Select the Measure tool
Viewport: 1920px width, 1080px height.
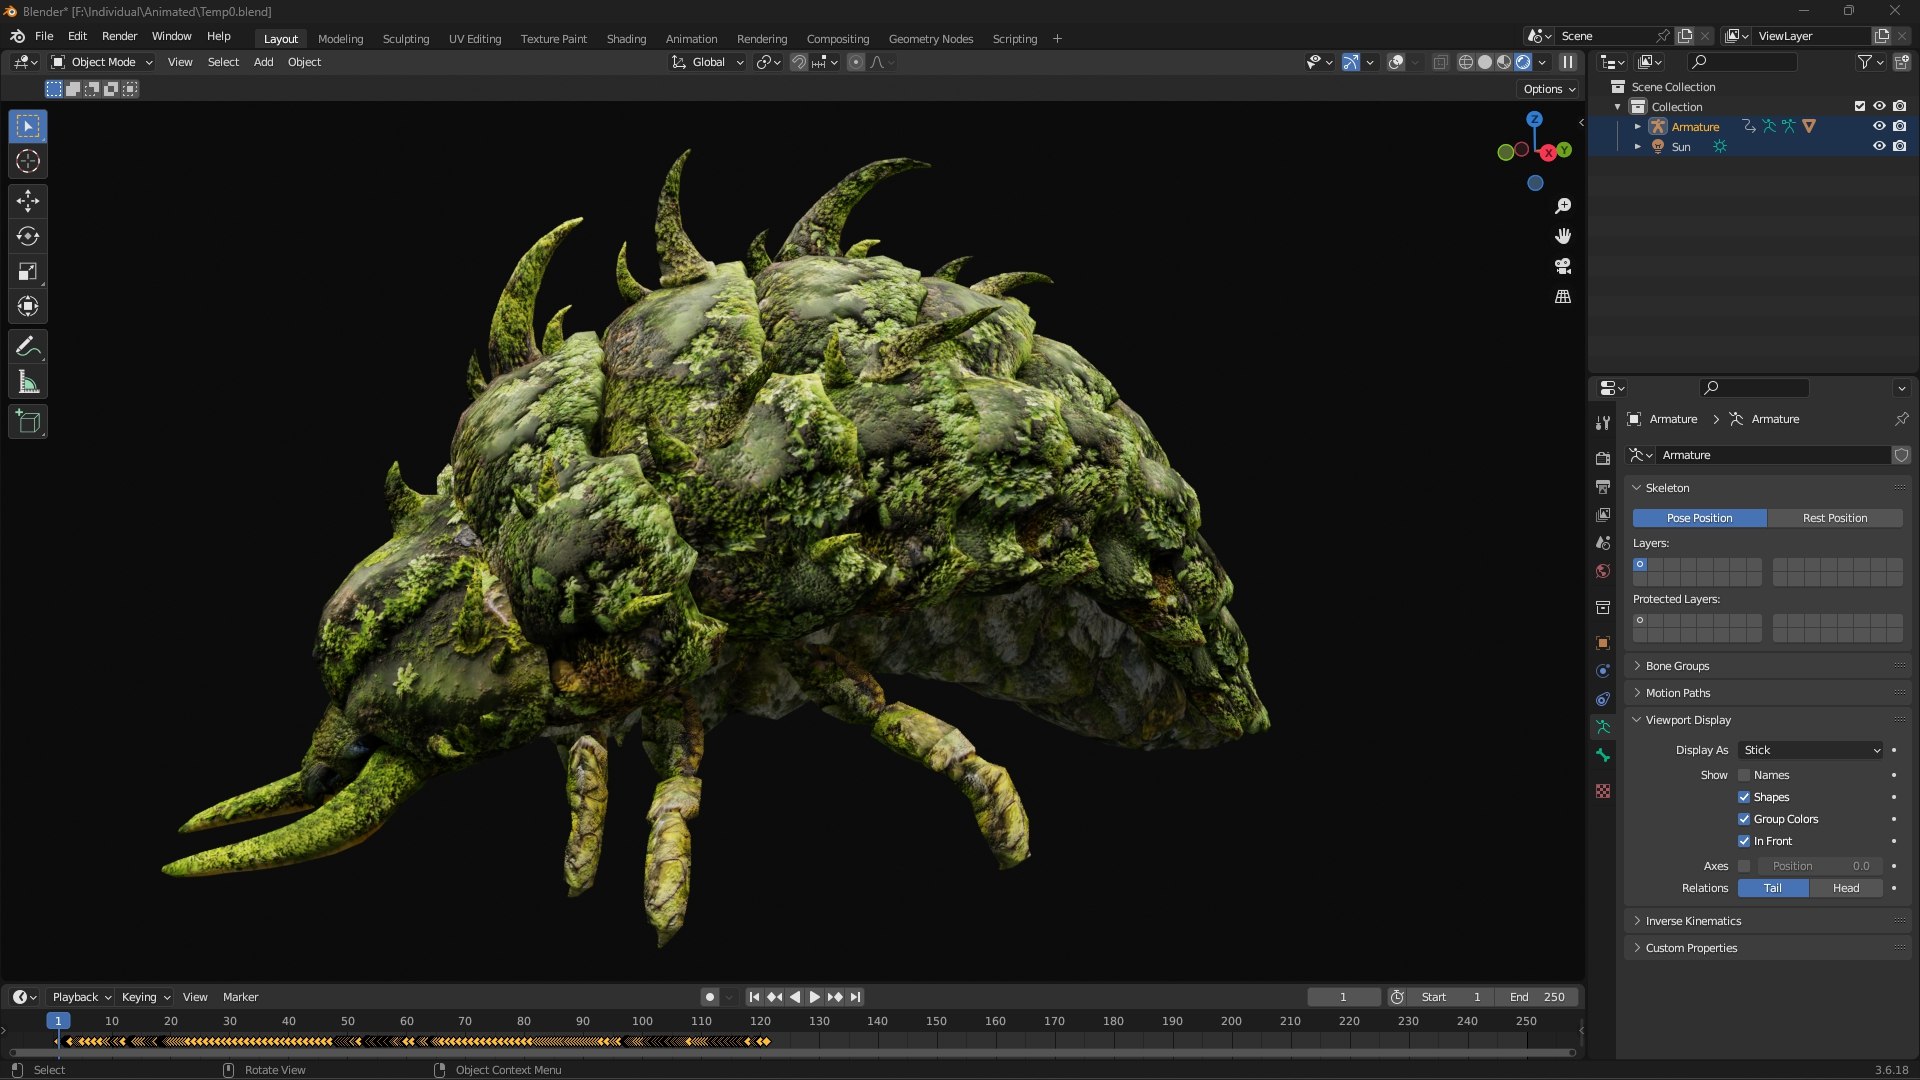28,382
